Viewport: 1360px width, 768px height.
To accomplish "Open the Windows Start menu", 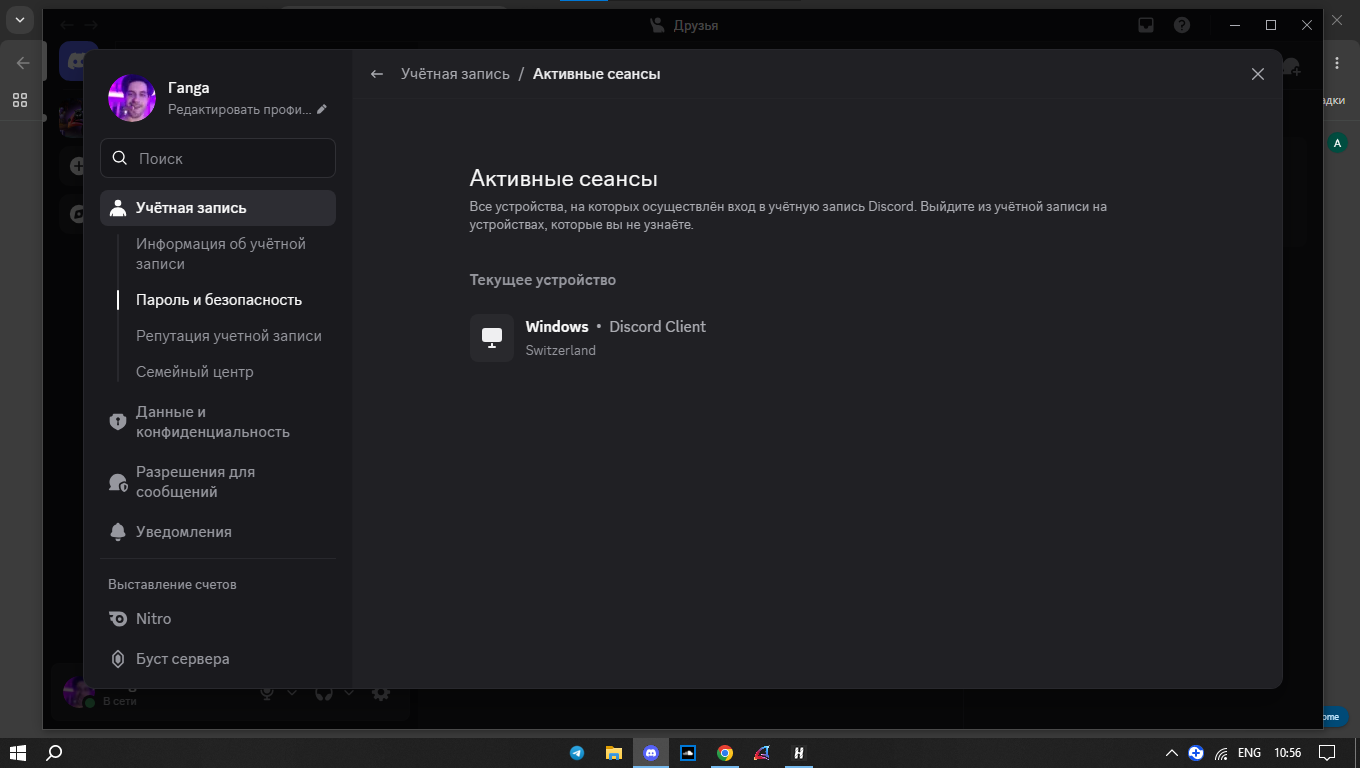I will 18,753.
